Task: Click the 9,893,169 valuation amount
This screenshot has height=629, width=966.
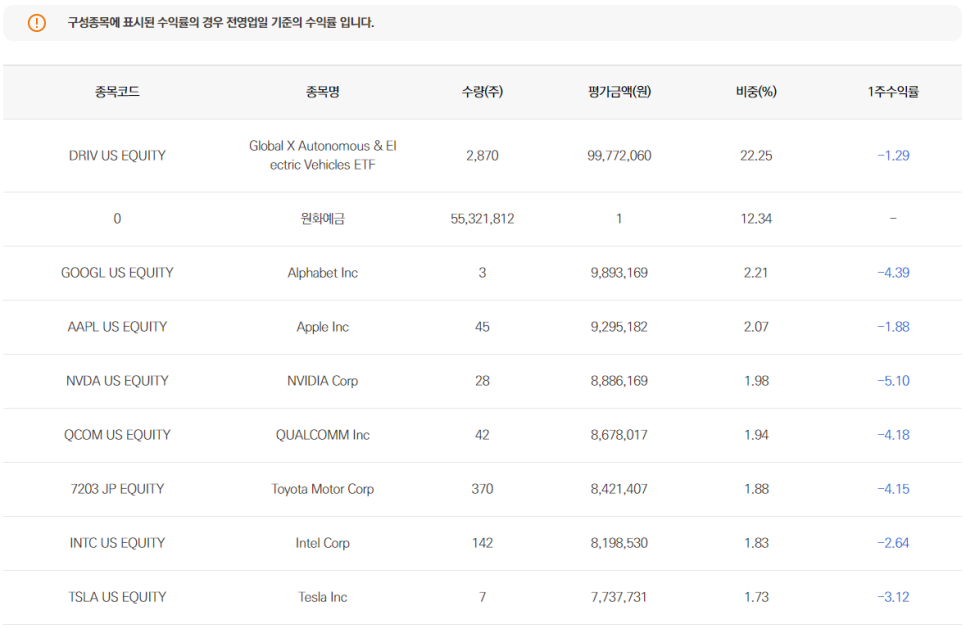Action: pyautogui.click(x=619, y=272)
